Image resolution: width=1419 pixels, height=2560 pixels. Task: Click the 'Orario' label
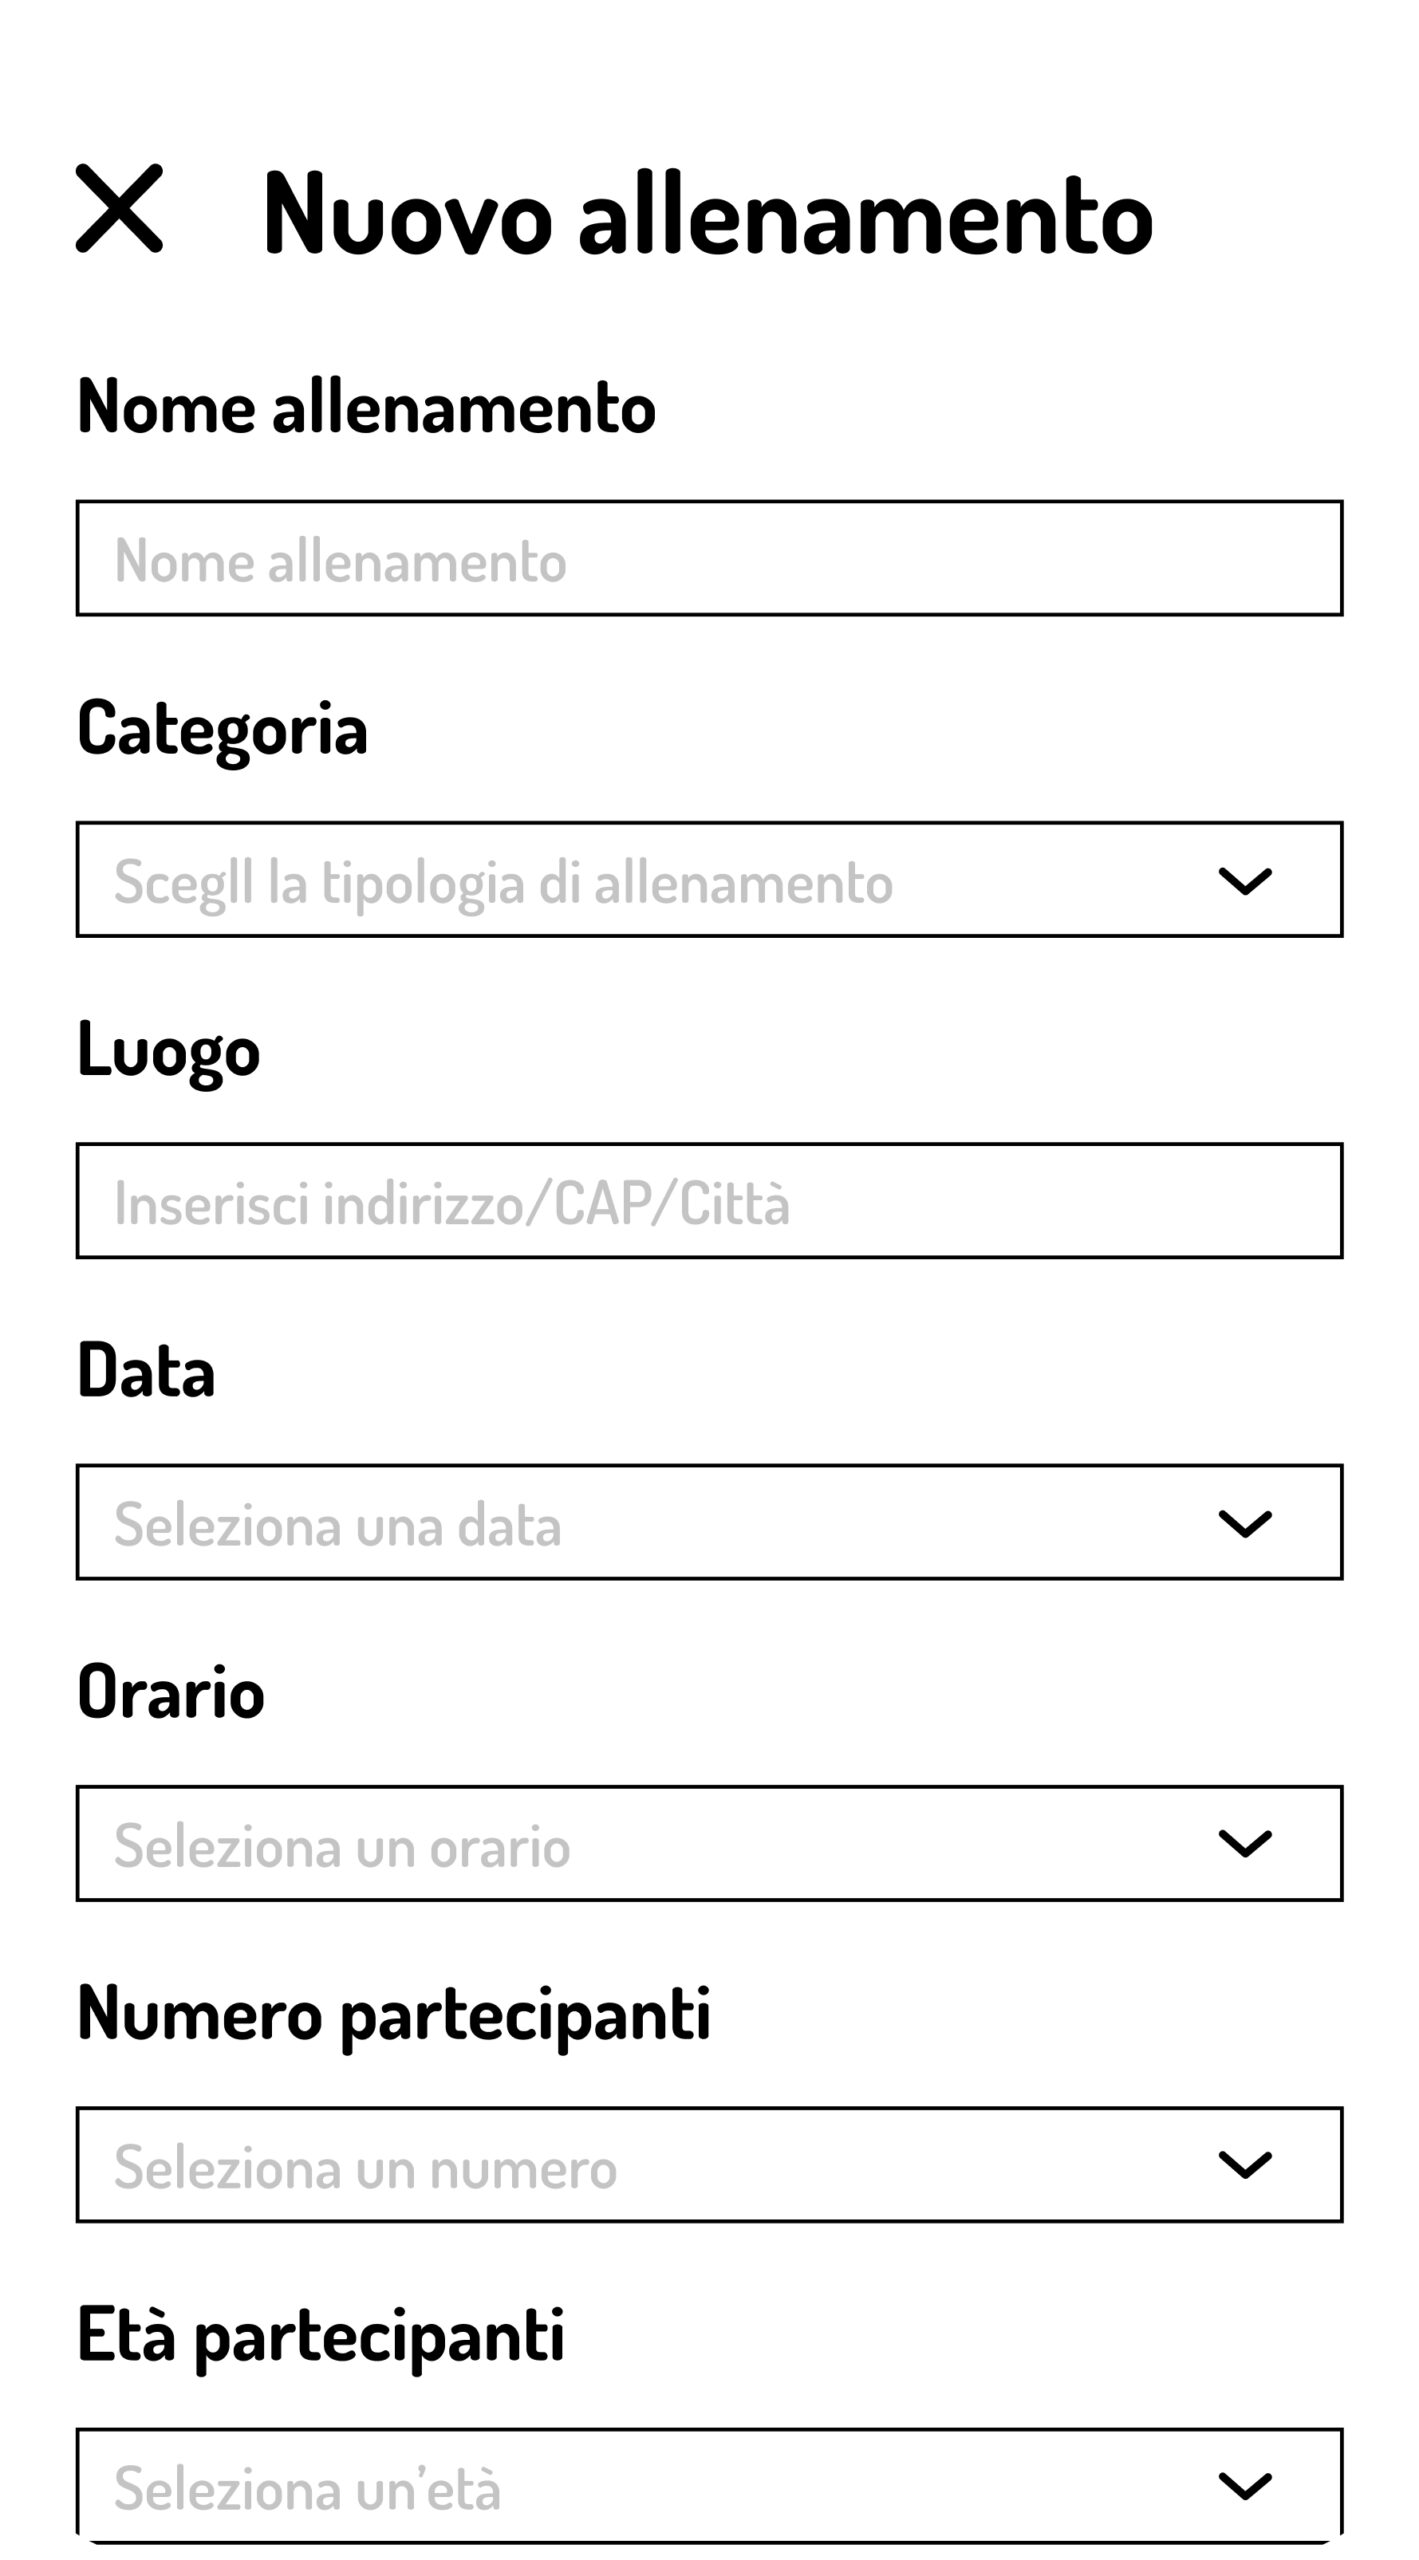pyautogui.click(x=170, y=1692)
